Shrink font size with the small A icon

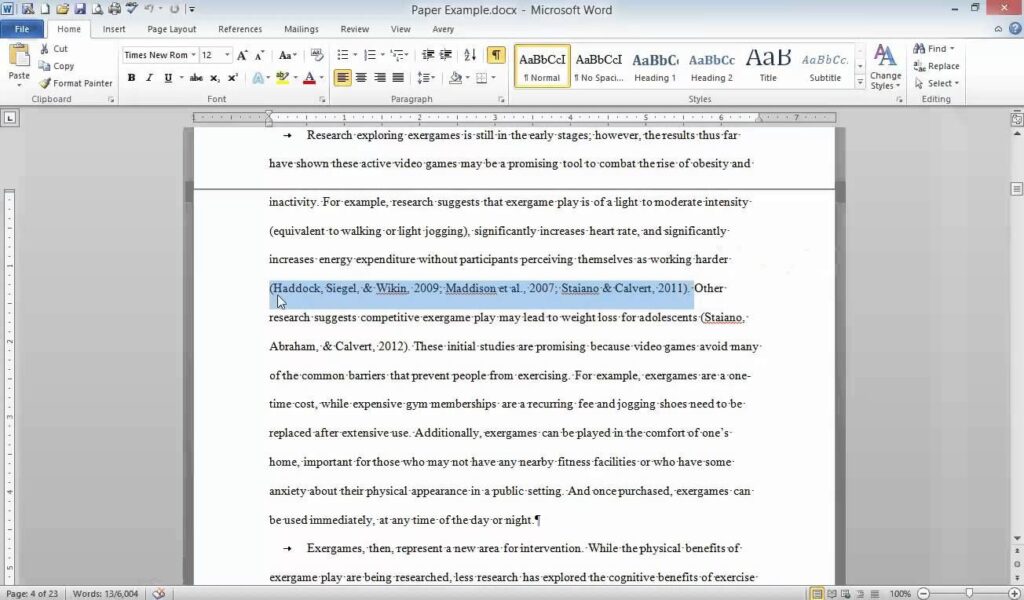259,55
